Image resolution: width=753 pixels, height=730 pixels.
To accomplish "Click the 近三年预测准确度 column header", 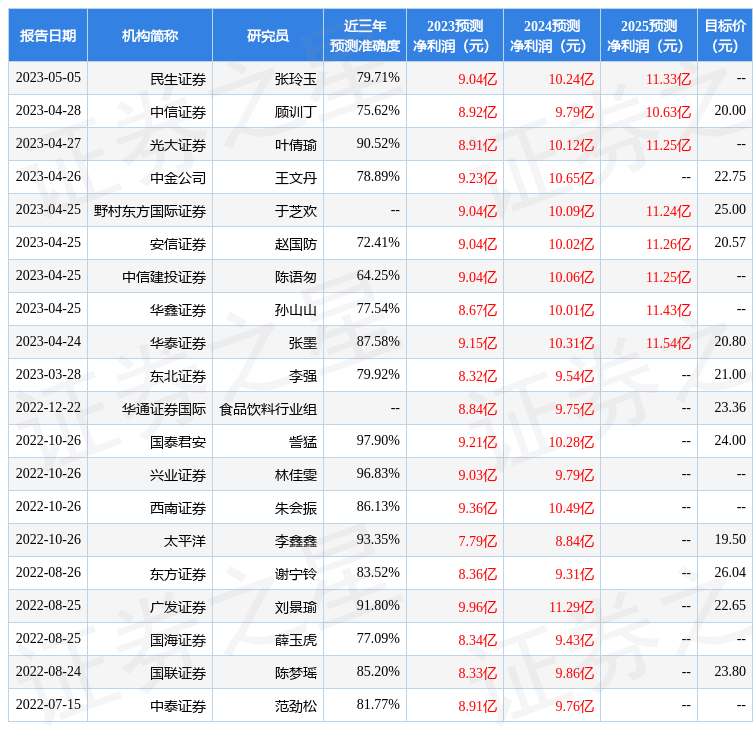I will pos(365,35).
